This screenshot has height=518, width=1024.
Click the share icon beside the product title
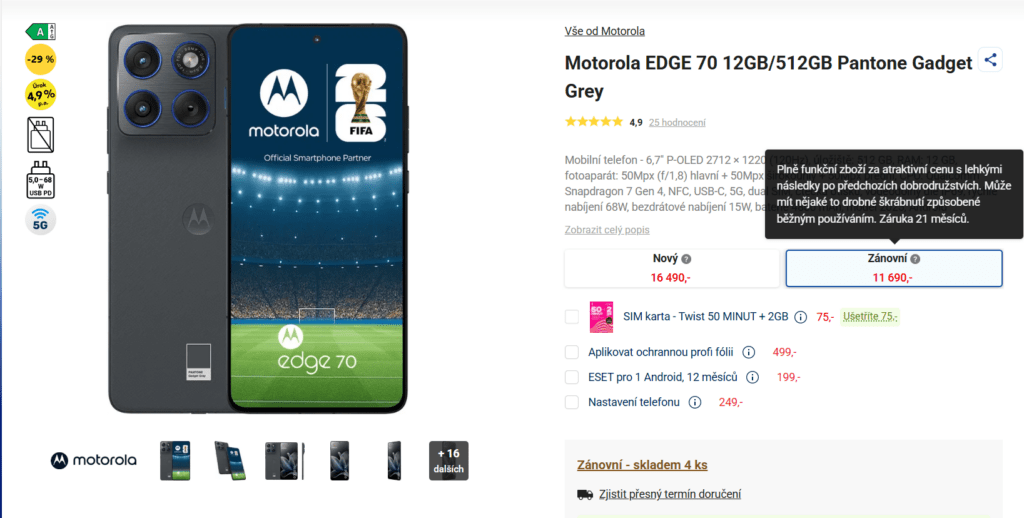point(990,61)
